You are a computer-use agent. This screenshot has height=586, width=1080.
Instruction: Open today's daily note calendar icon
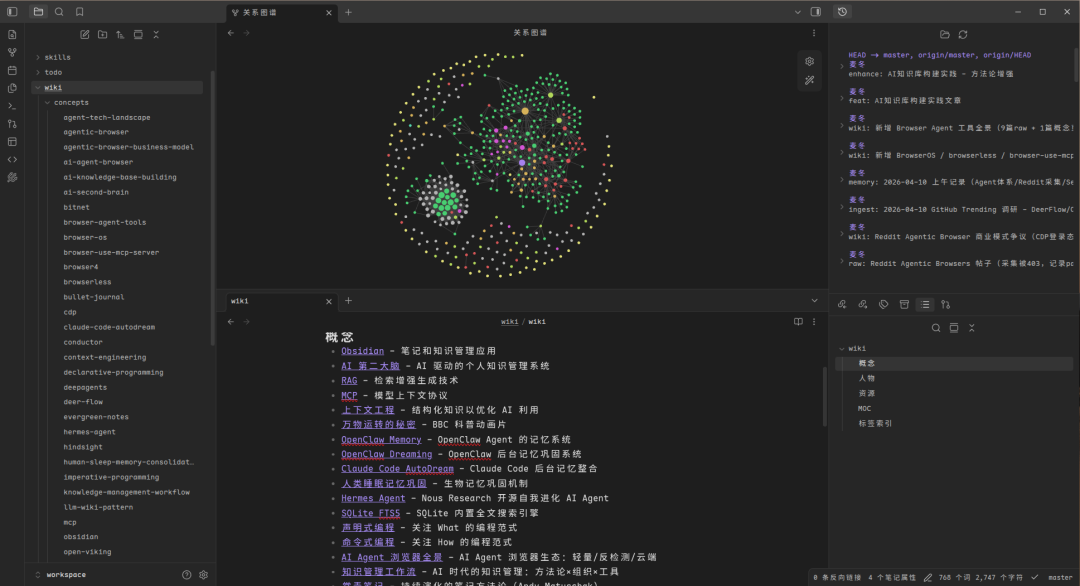(x=12, y=70)
